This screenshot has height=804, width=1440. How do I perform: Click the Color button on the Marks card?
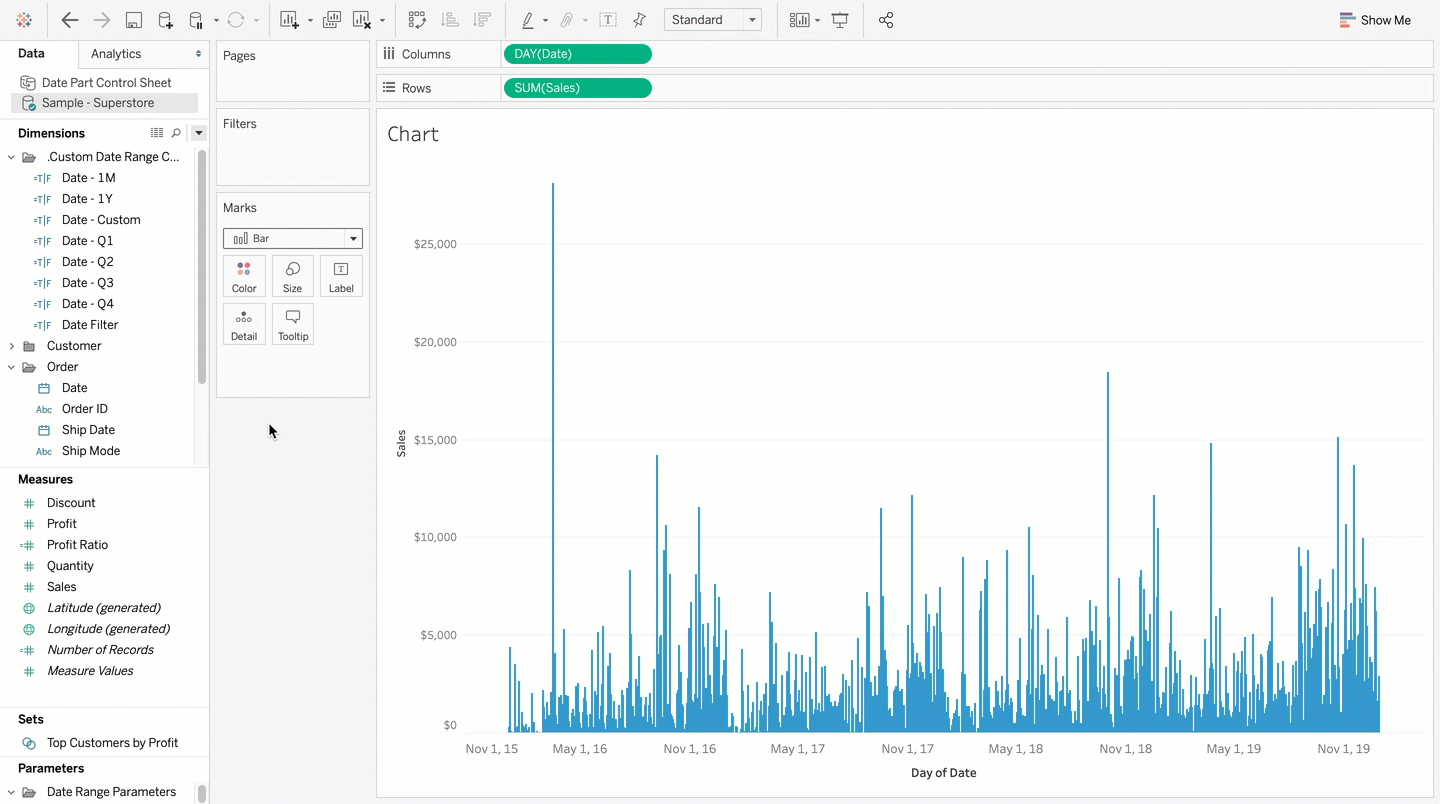click(244, 275)
